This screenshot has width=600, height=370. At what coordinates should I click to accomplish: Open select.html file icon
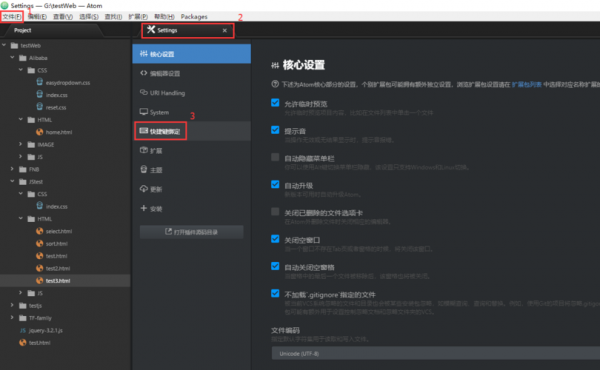(39, 231)
